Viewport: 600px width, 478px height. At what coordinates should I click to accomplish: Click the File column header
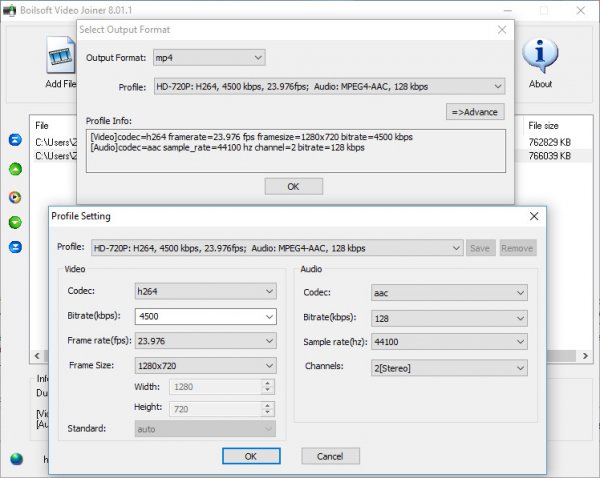(x=42, y=126)
